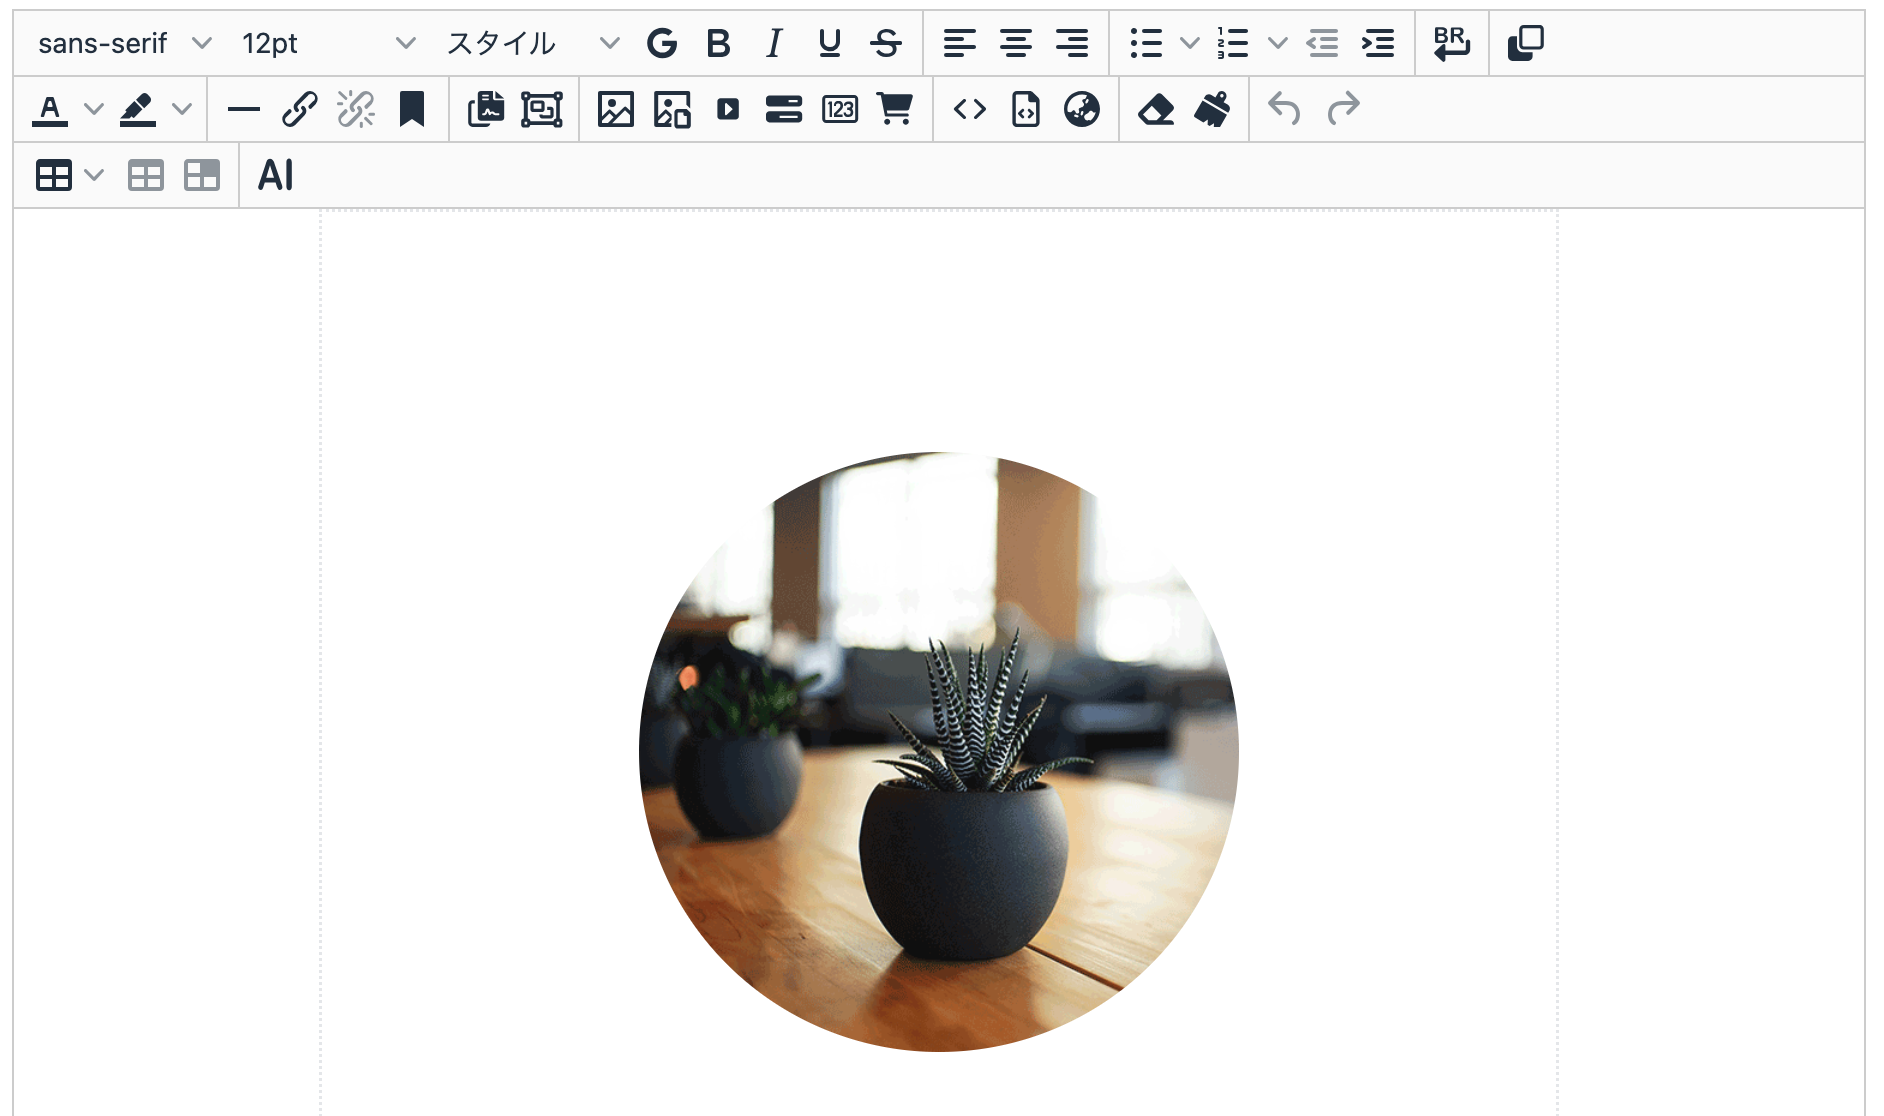Screen dimensions: 1884x1116
Task: Apply the highlight background color
Action: pyautogui.click(x=138, y=109)
